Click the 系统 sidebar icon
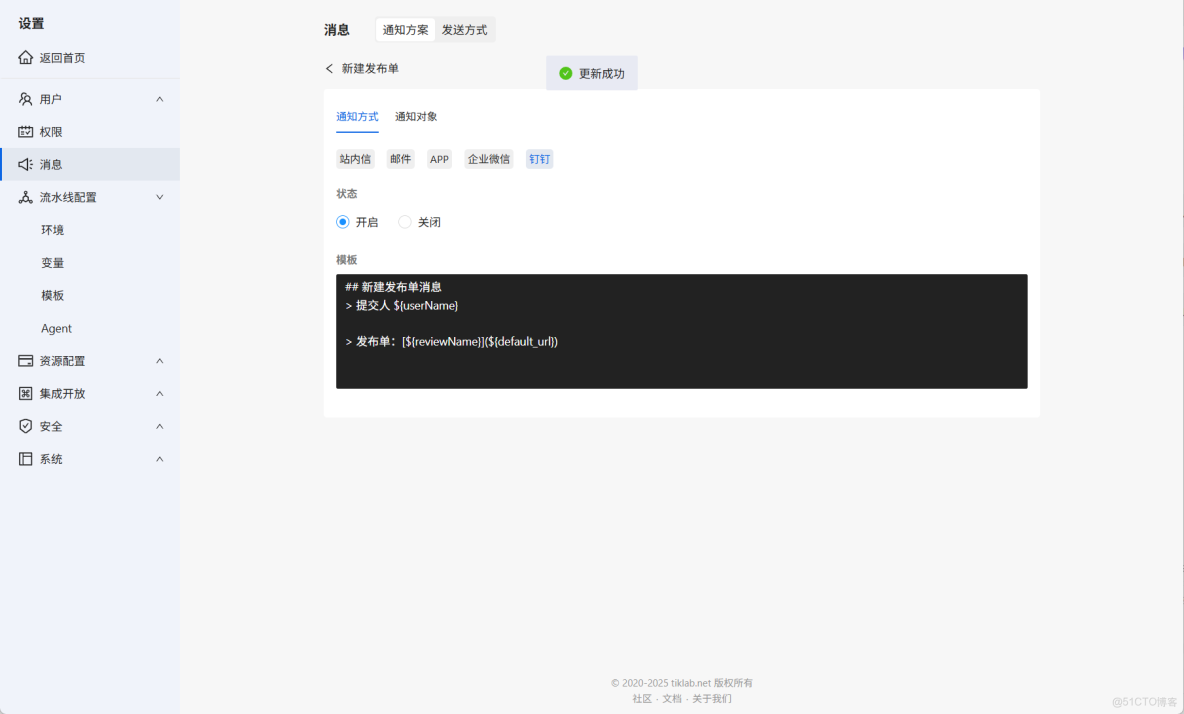This screenshot has width=1184, height=714. click(24, 459)
